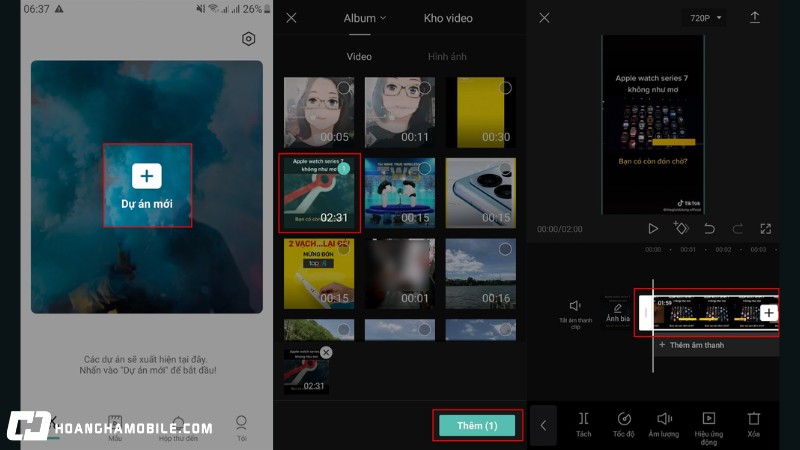
Task: Select the Xóa delete icon
Action: (754, 424)
